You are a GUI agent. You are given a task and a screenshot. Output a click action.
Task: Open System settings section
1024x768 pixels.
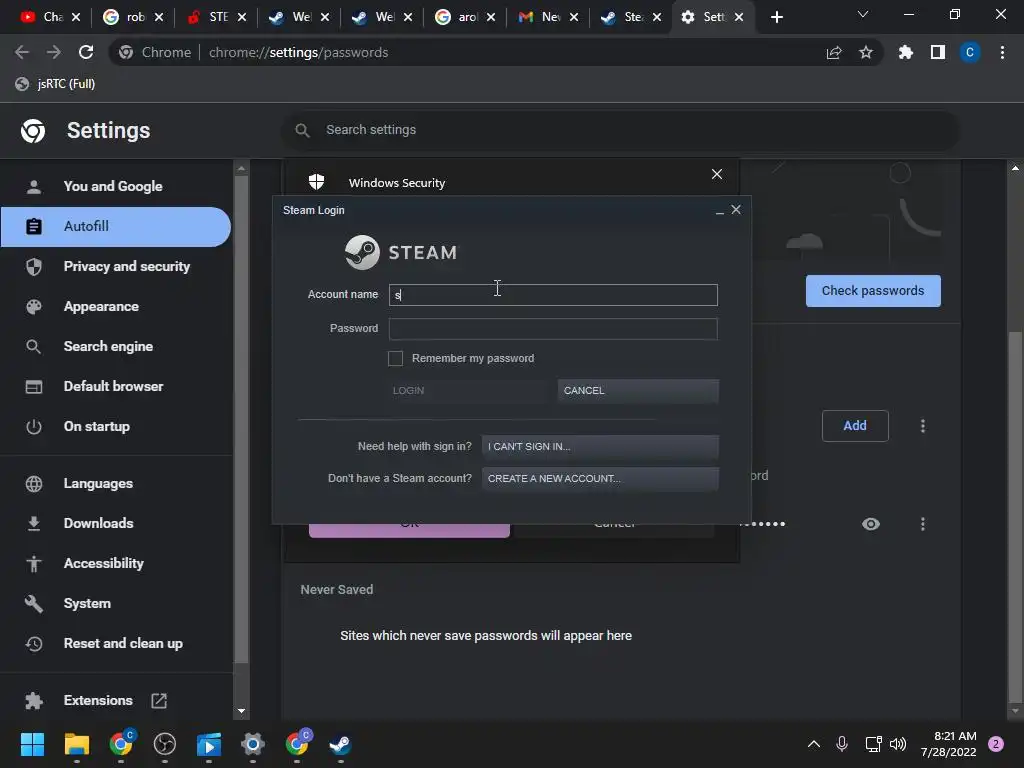(116, 603)
